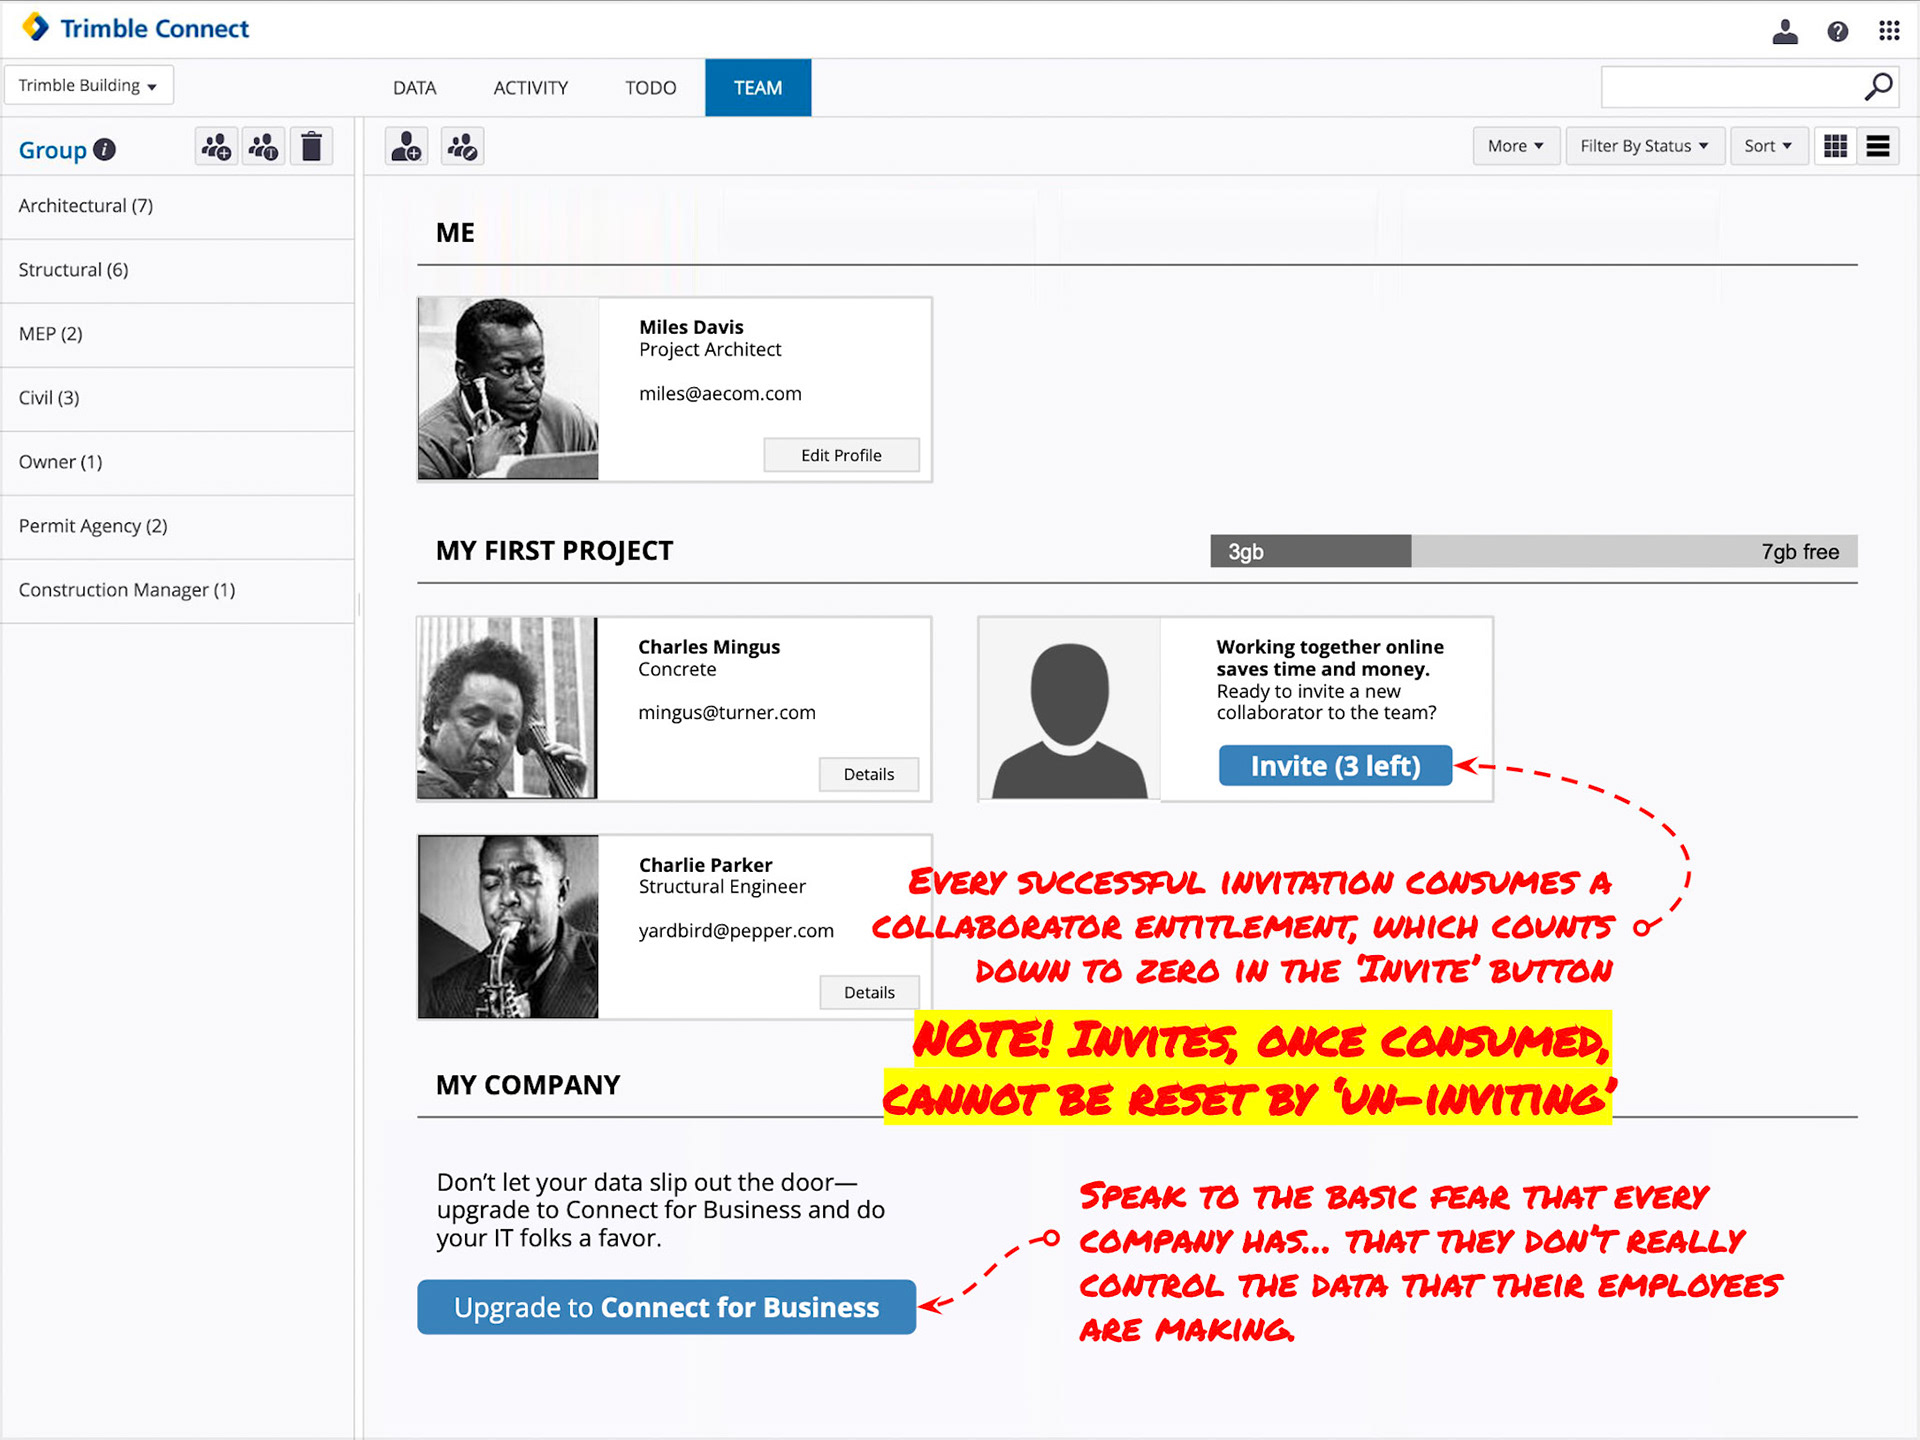
Task: Expand the Trimble Building project dropdown
Action: [88, 85]
